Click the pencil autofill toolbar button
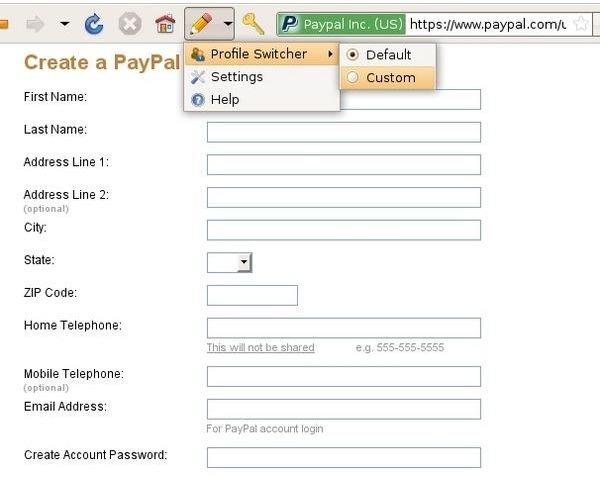The width and height of the screenshot is (600, 481). [201, 24]
